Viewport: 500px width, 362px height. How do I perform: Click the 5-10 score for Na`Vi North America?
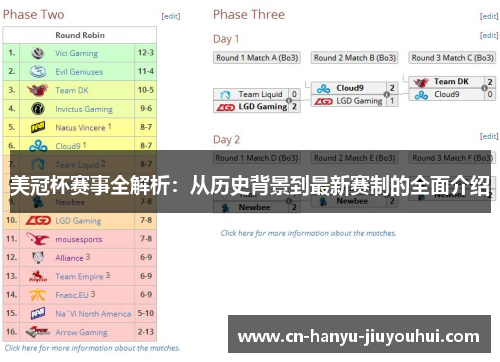pyautogui.click(x=146, y=313)
